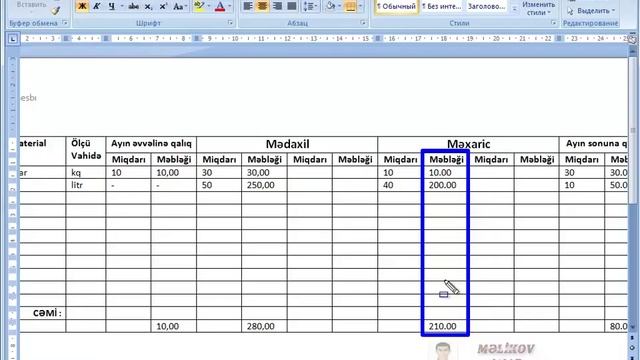Screen dimensions: 640x360
Task: Click the Ayın əvvəlinə qalıq header
Action: 151,144
